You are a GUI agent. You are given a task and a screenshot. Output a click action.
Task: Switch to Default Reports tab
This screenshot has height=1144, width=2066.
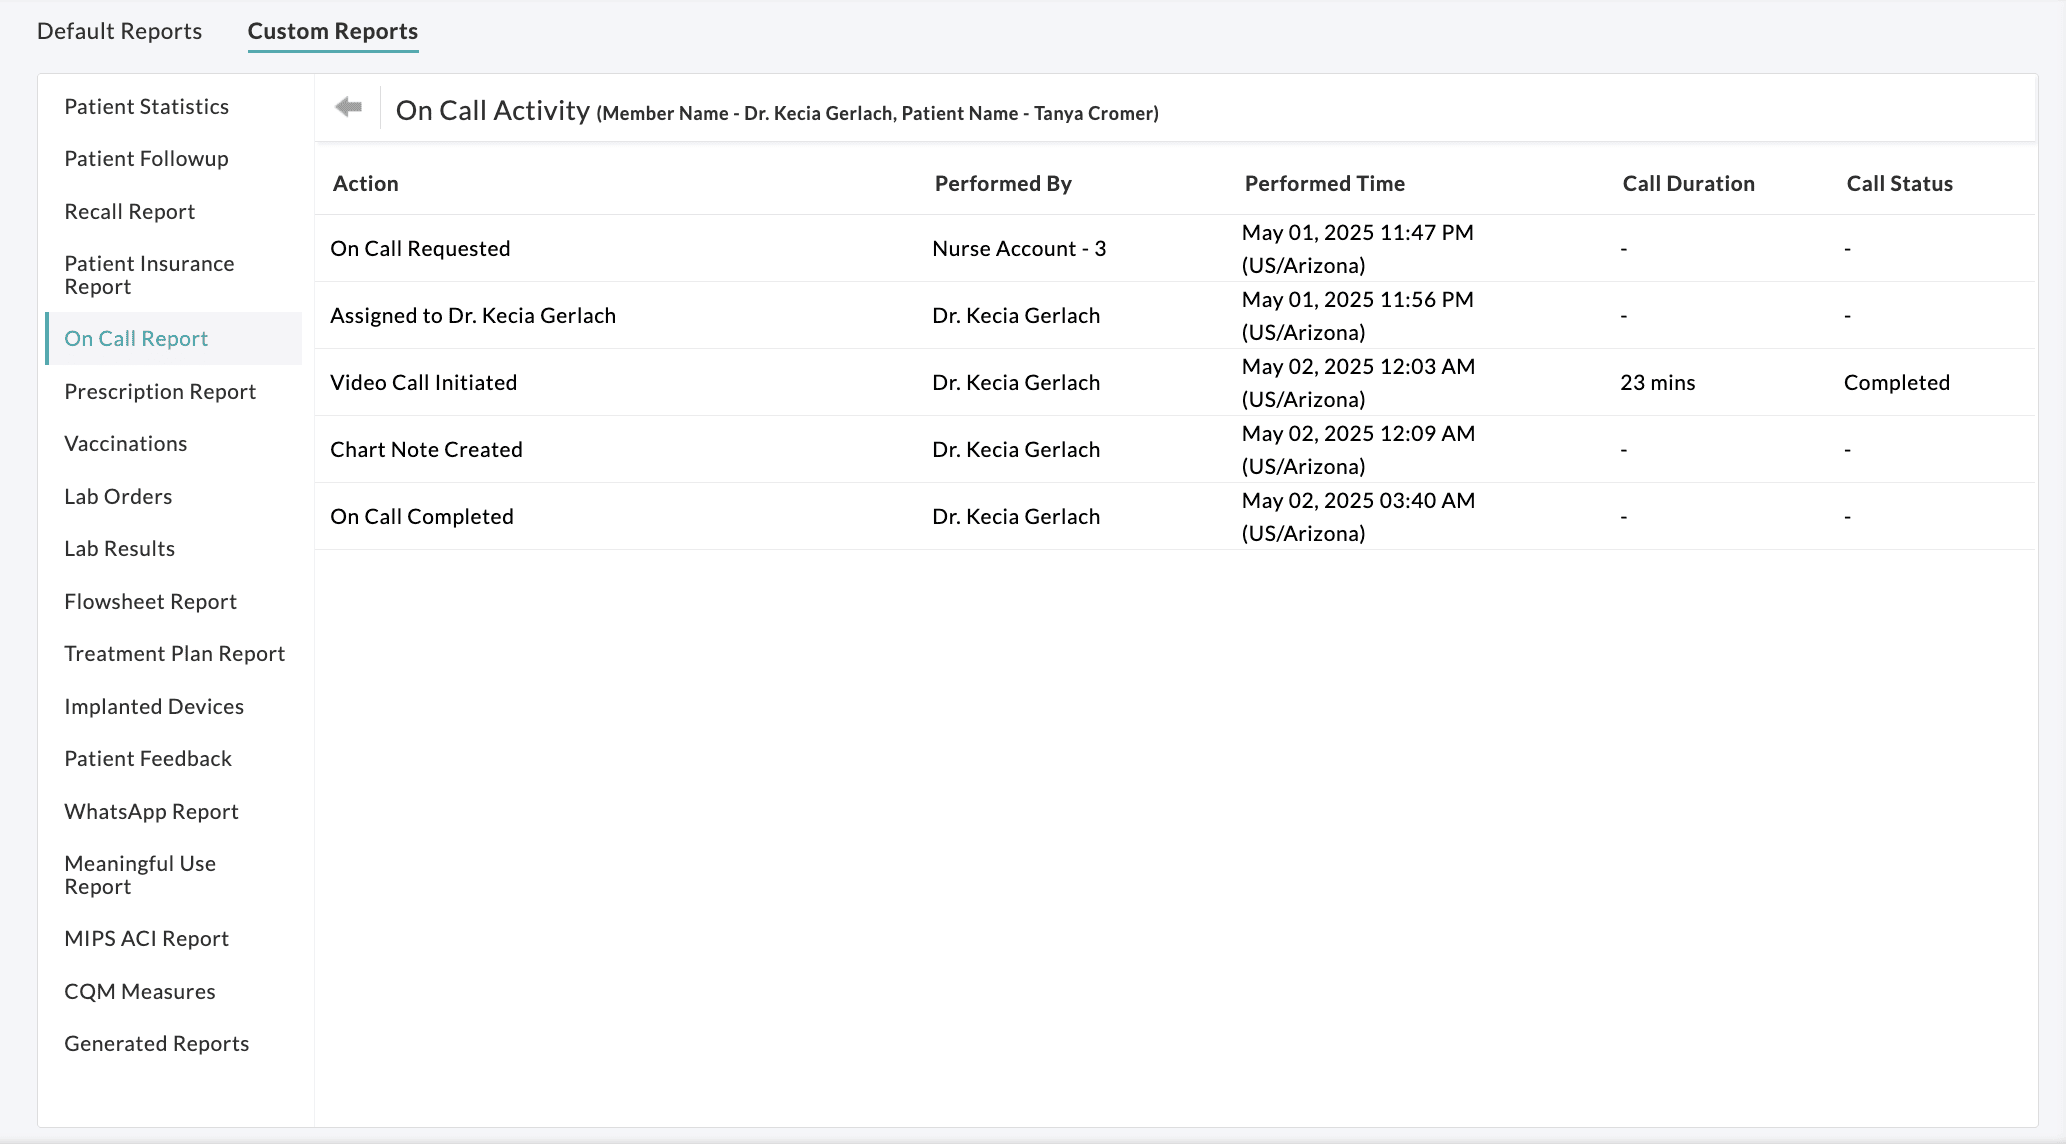tap(119, 31)
